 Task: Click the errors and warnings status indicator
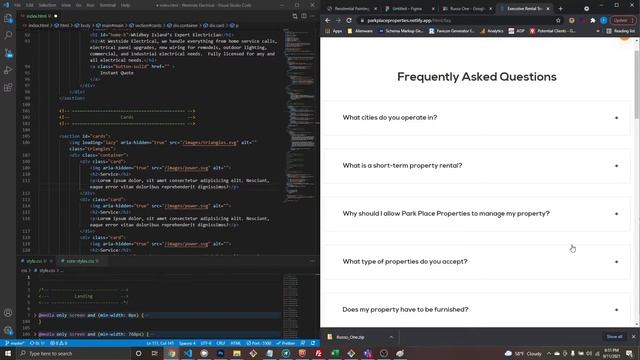pos(58,343)
